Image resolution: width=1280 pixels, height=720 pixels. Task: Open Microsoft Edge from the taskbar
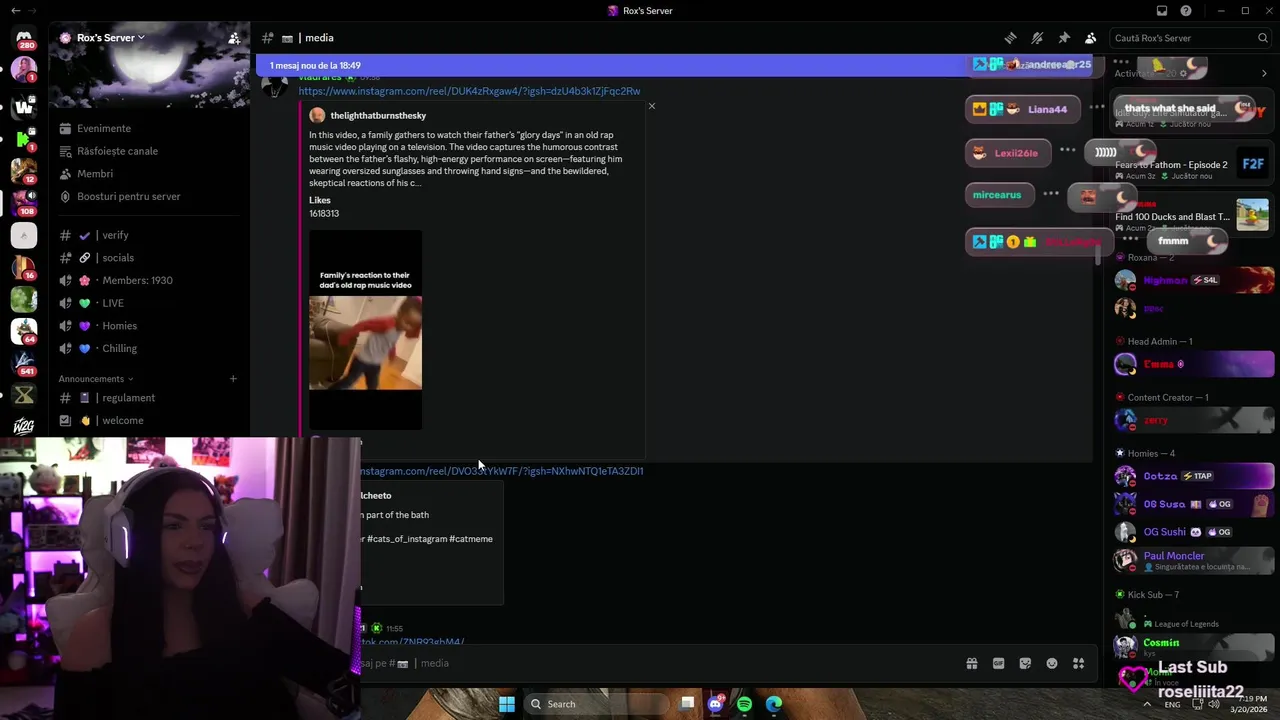point(774,704)
